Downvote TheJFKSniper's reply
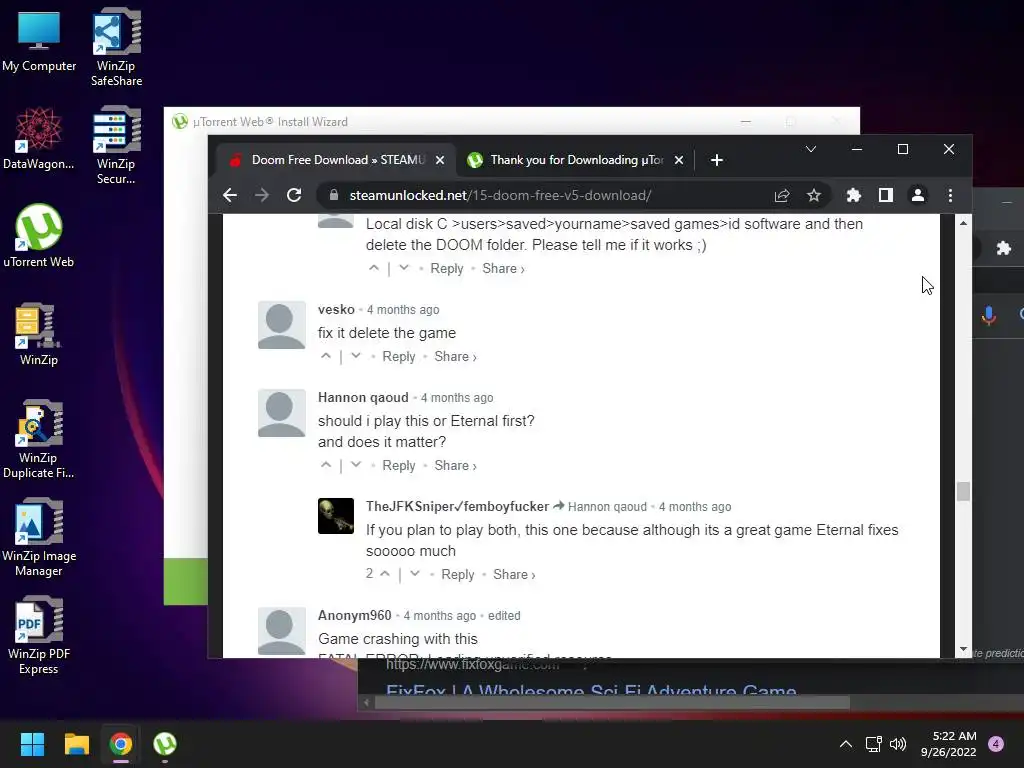1024x768 pixels. point(415,575)
